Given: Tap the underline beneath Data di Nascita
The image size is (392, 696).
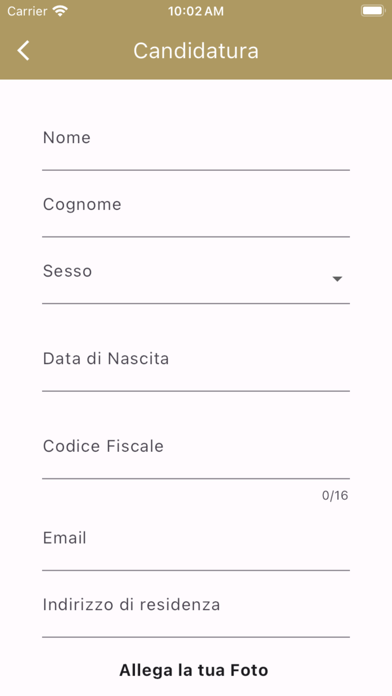Looking at the screenshot, I should [x=196, y=391].
